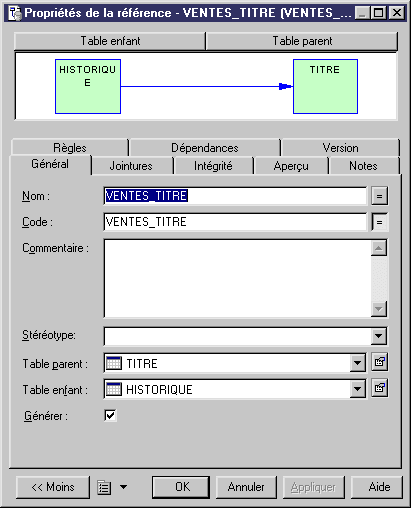Toggle the equals button beside Code field
411x508 pixels.
pyautogui.click(x=379, y=222)
